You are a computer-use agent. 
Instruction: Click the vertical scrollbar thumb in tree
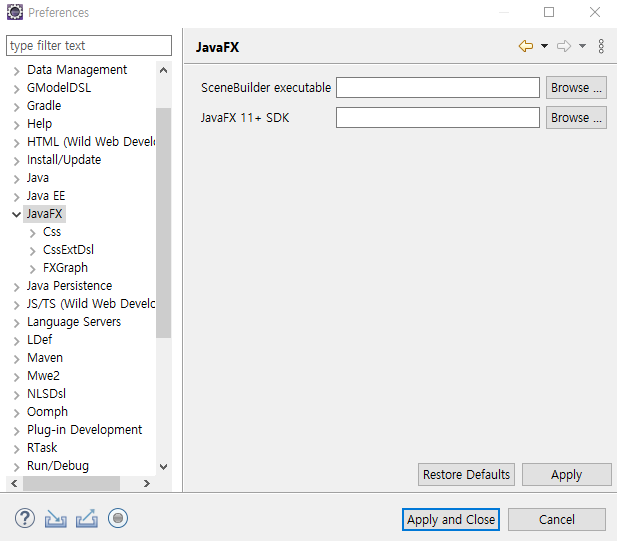[x=163, y=223]
